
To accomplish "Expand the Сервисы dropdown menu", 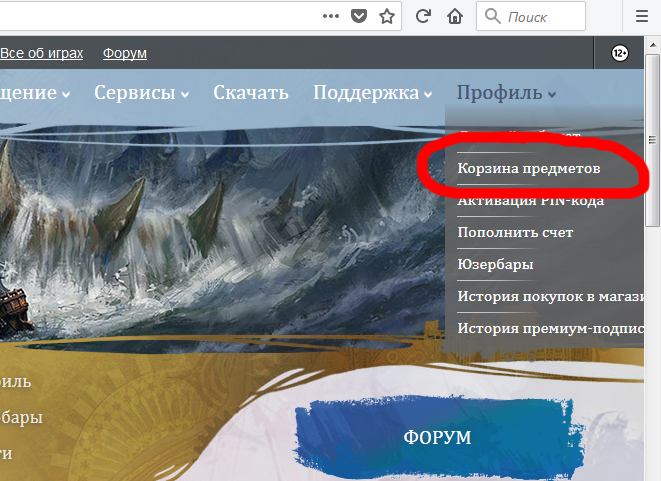I will 141,92.
